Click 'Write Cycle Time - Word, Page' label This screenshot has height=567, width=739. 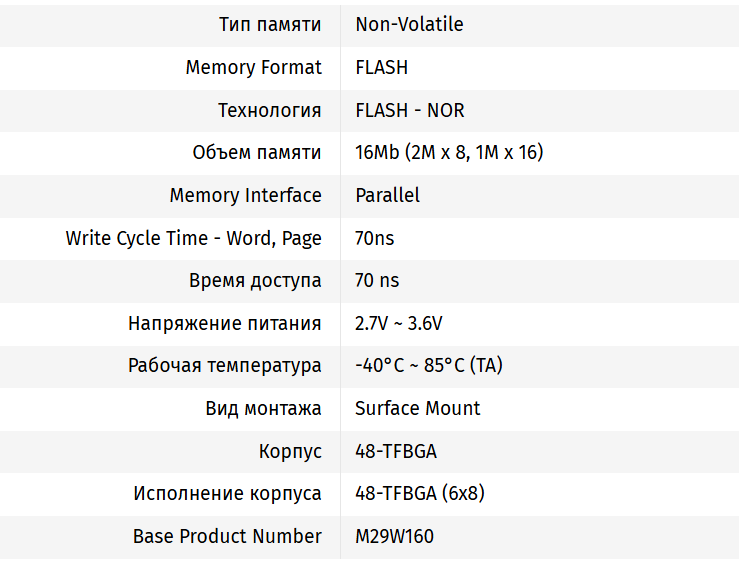[x=193, y=238]
